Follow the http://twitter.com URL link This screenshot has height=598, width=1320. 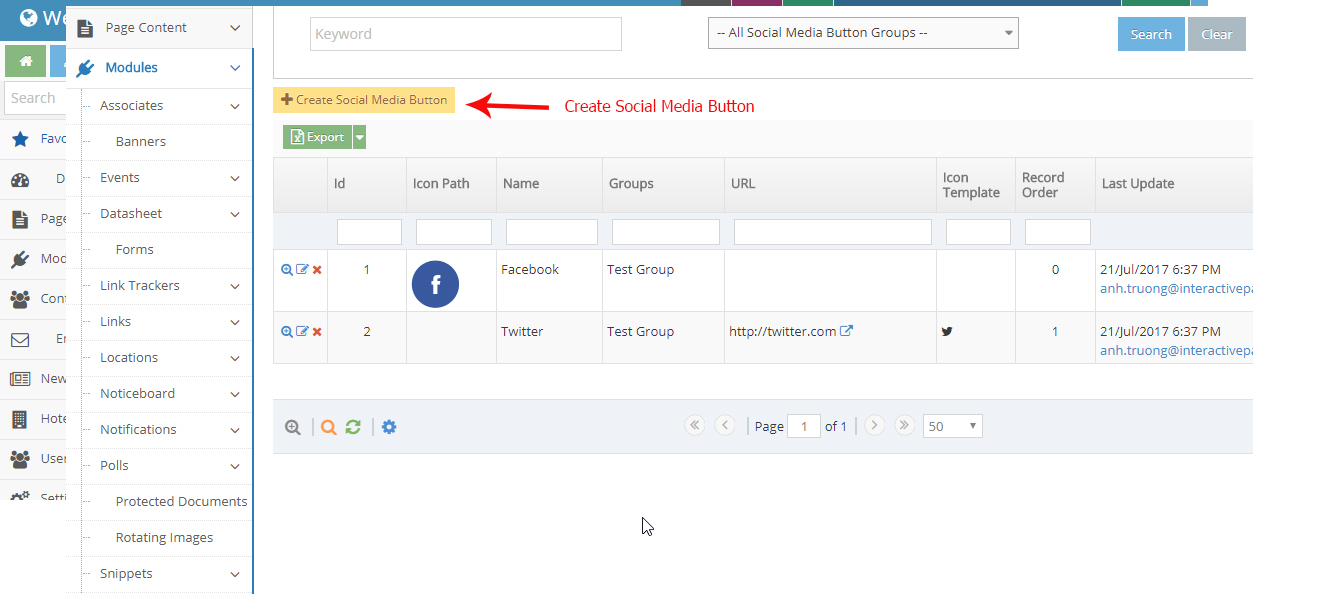(785, 330)
